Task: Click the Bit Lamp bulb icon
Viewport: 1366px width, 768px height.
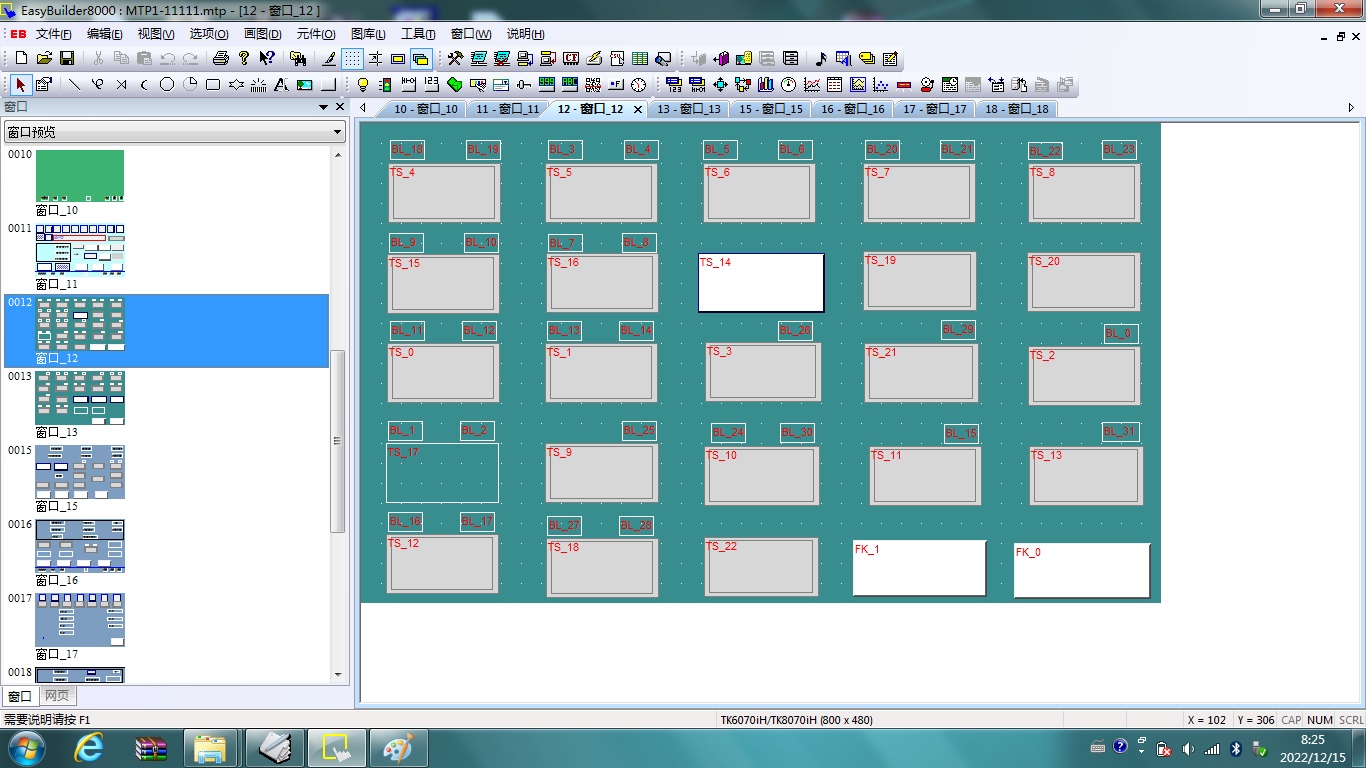Action: tap(363, 85)
